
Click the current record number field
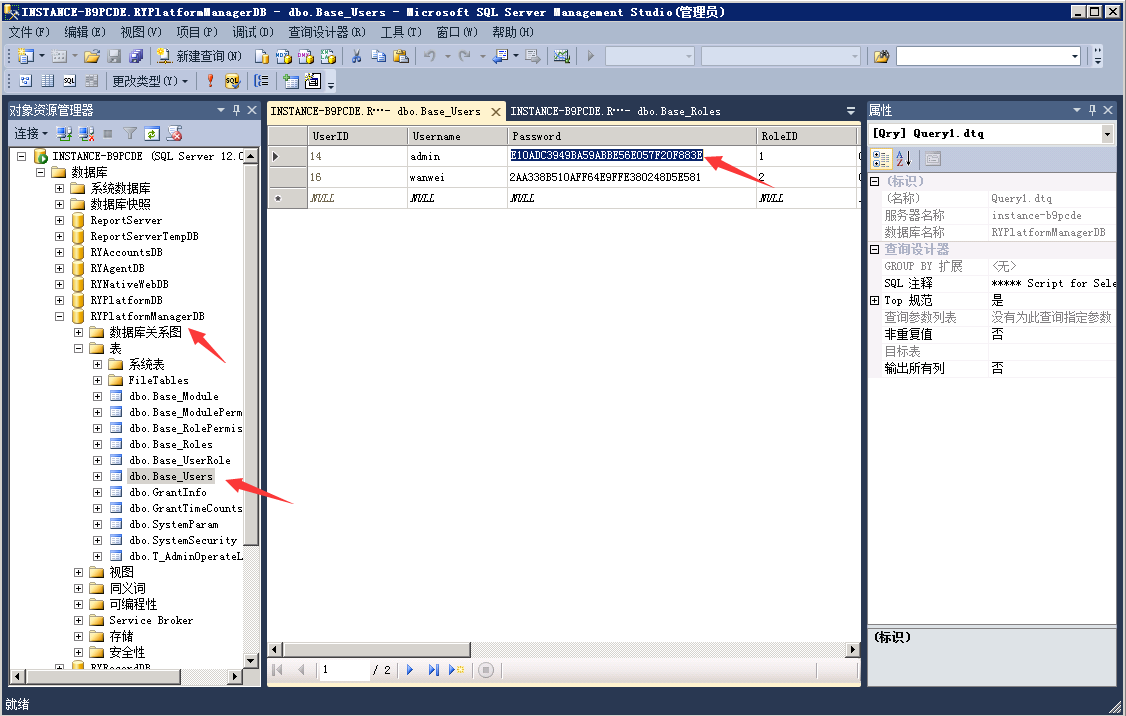click(x=345, y=670)
